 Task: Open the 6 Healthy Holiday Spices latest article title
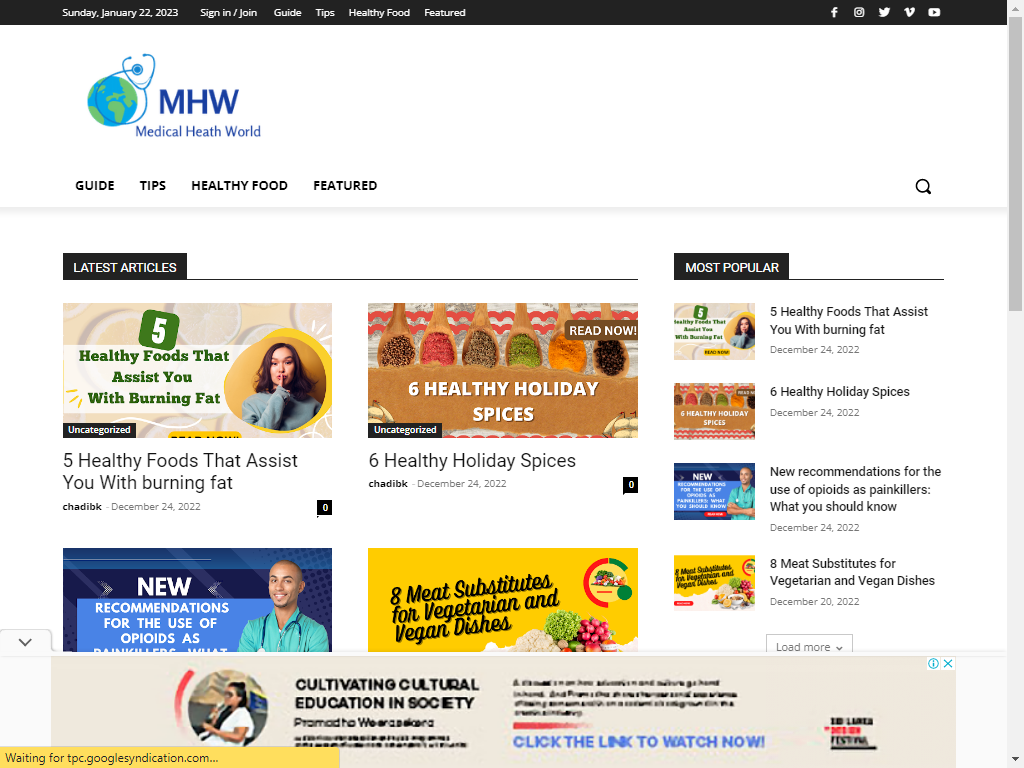pos(472,460)
